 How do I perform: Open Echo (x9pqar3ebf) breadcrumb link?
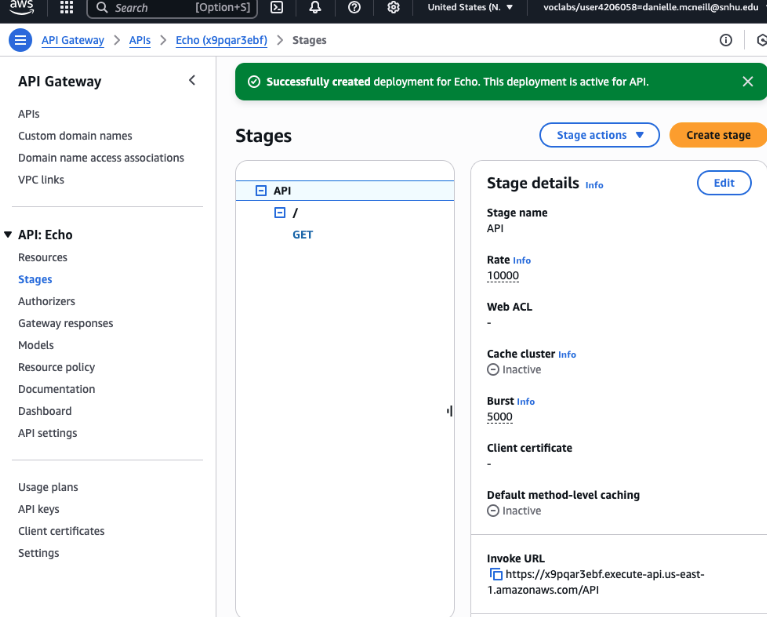tap(222, 40)
